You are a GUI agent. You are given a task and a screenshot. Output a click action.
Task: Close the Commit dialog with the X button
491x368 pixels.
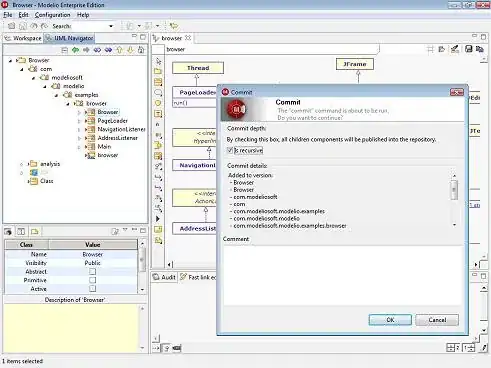pyautogui.click(x=457, y=92)
